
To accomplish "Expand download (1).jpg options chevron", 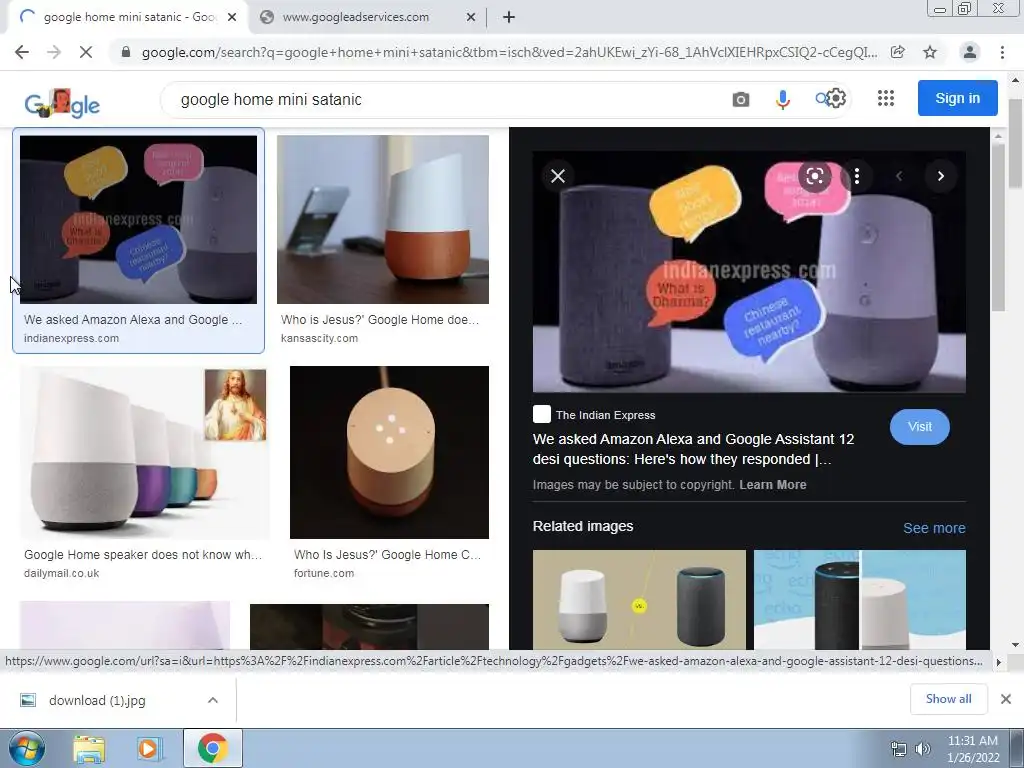I will click(x=212, y=700).
